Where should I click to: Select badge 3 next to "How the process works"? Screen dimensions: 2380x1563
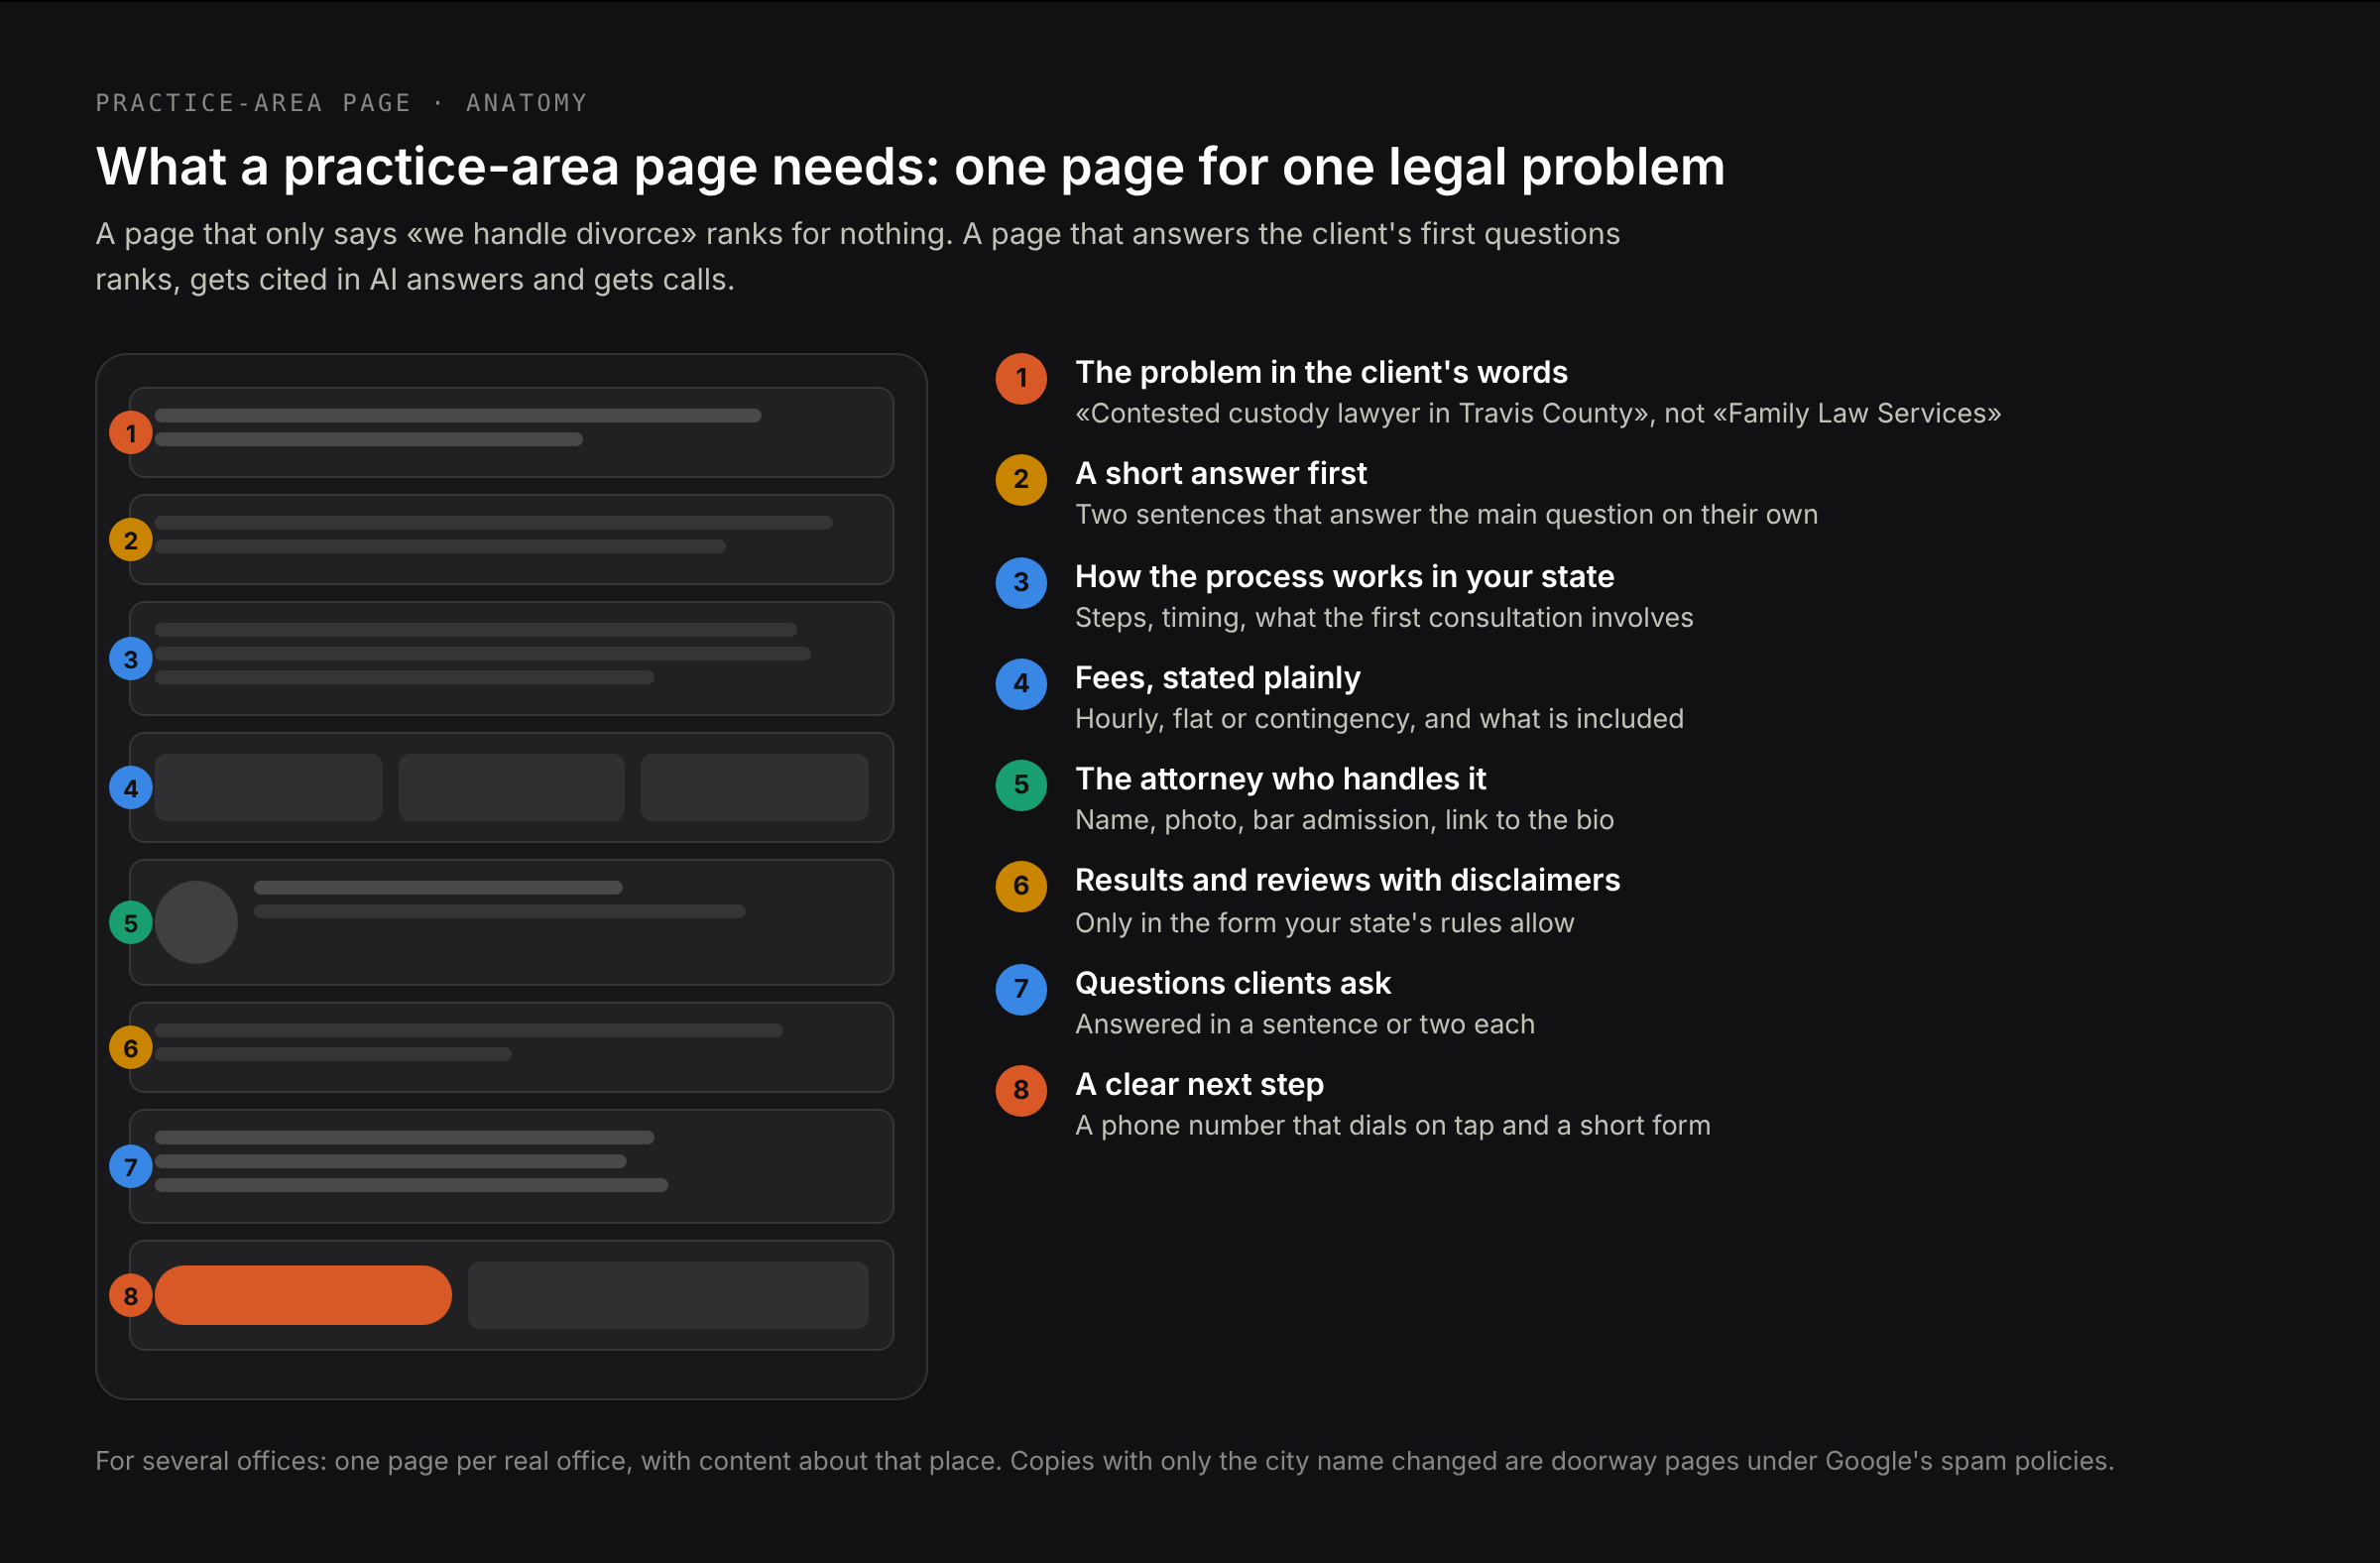1021,583
